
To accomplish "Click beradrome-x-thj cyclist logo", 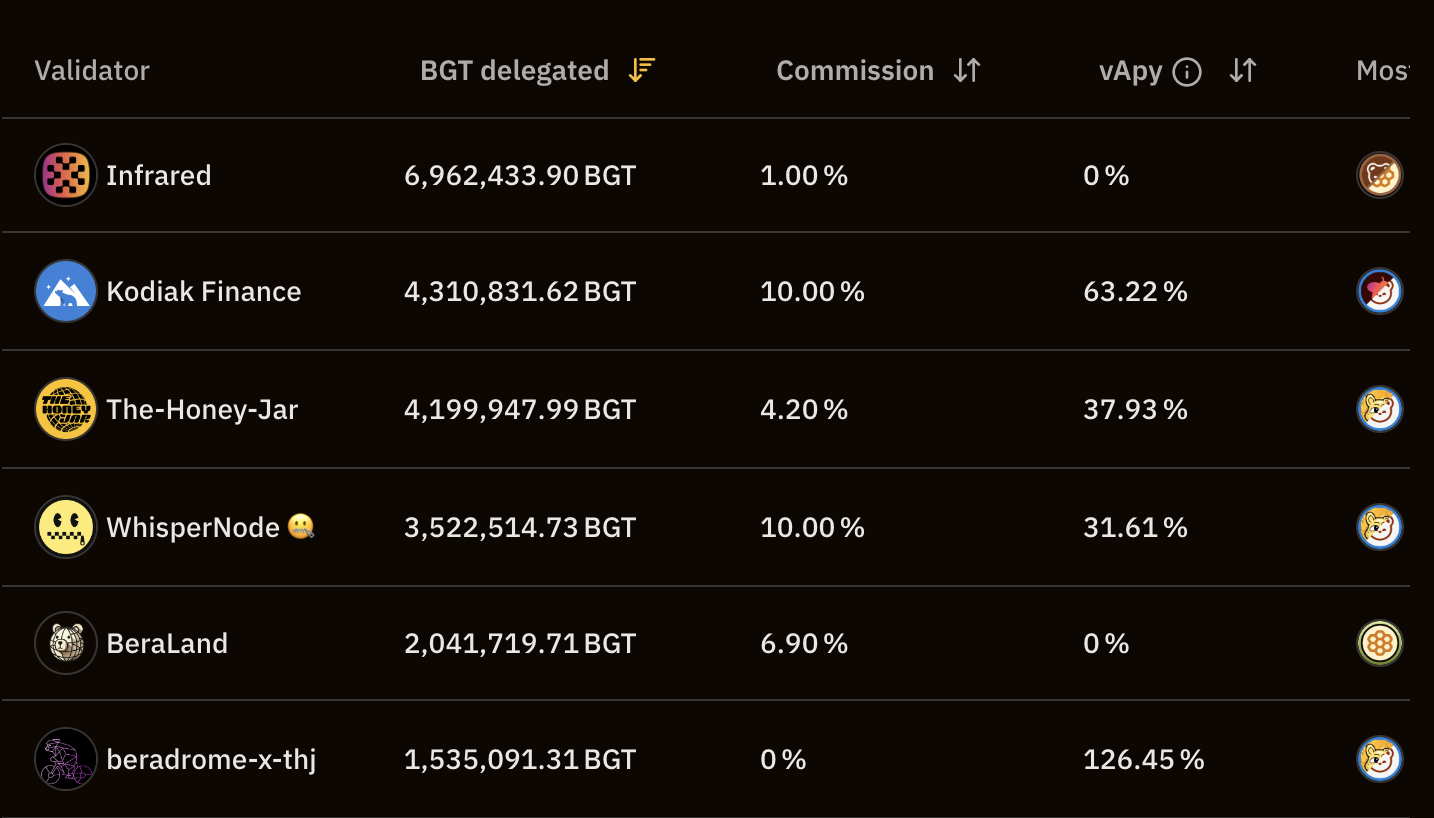I will (x=66, y=759).
